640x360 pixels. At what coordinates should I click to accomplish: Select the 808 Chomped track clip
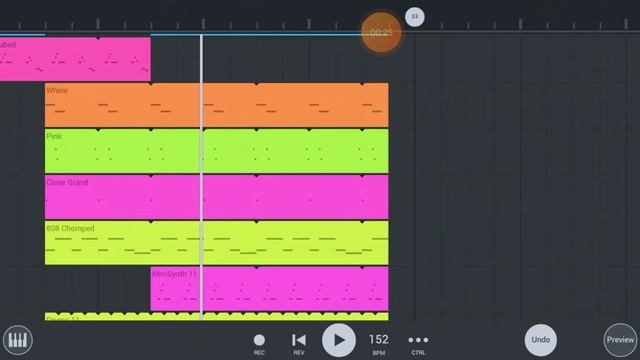(217, 243)
